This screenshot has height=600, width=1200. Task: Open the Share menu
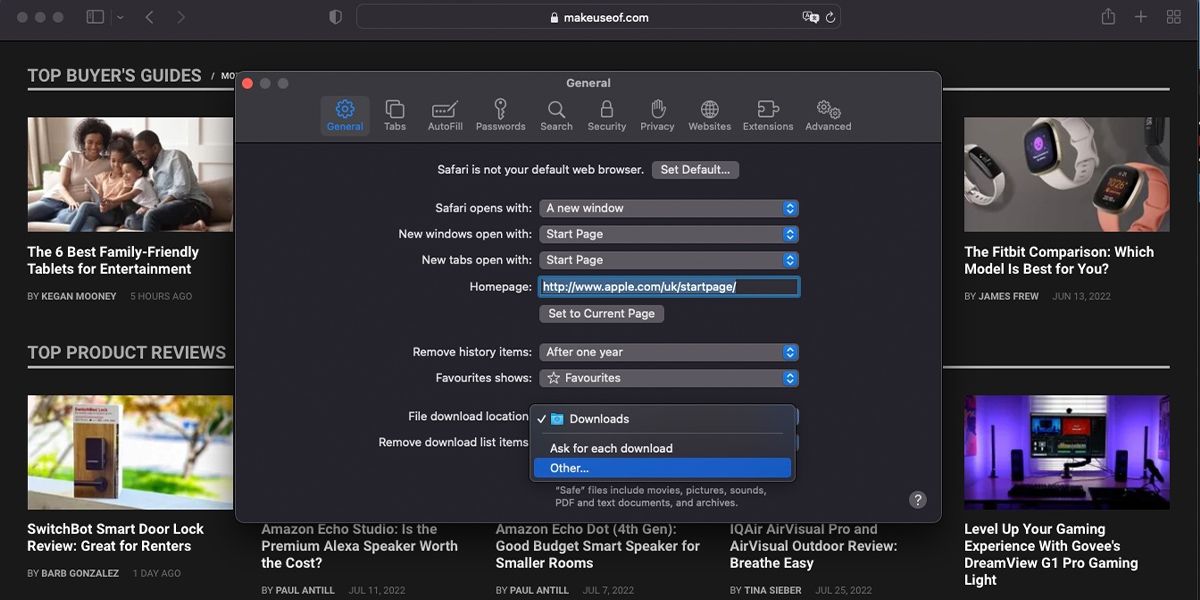coord(1108,17)
